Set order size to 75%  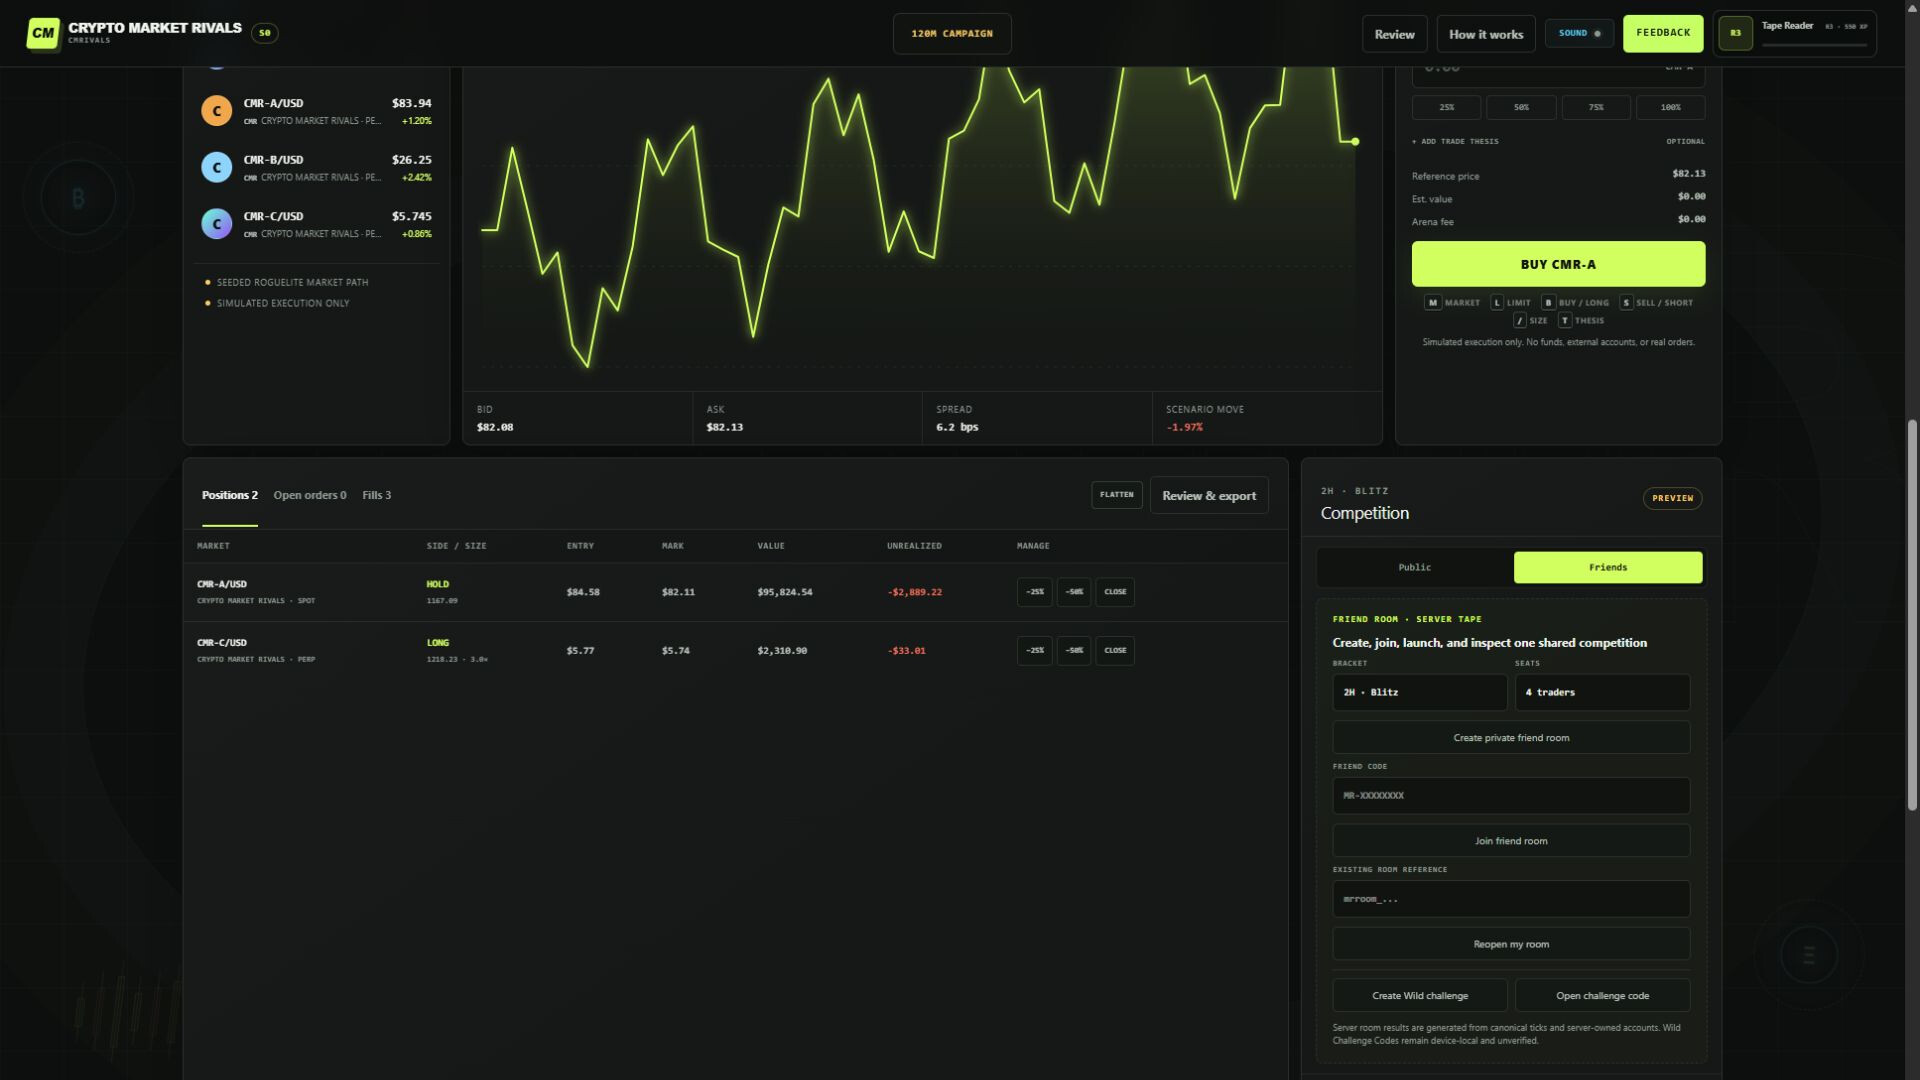(x=1596, y=107)
